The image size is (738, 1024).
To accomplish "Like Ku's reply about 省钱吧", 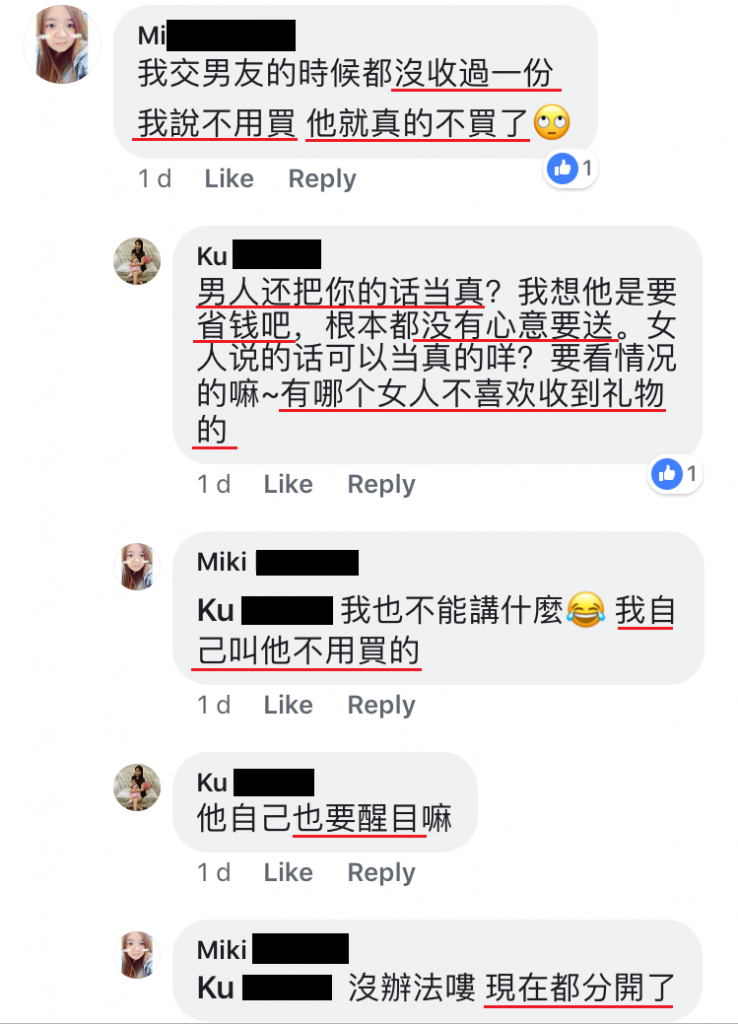I will pos(288,484).
